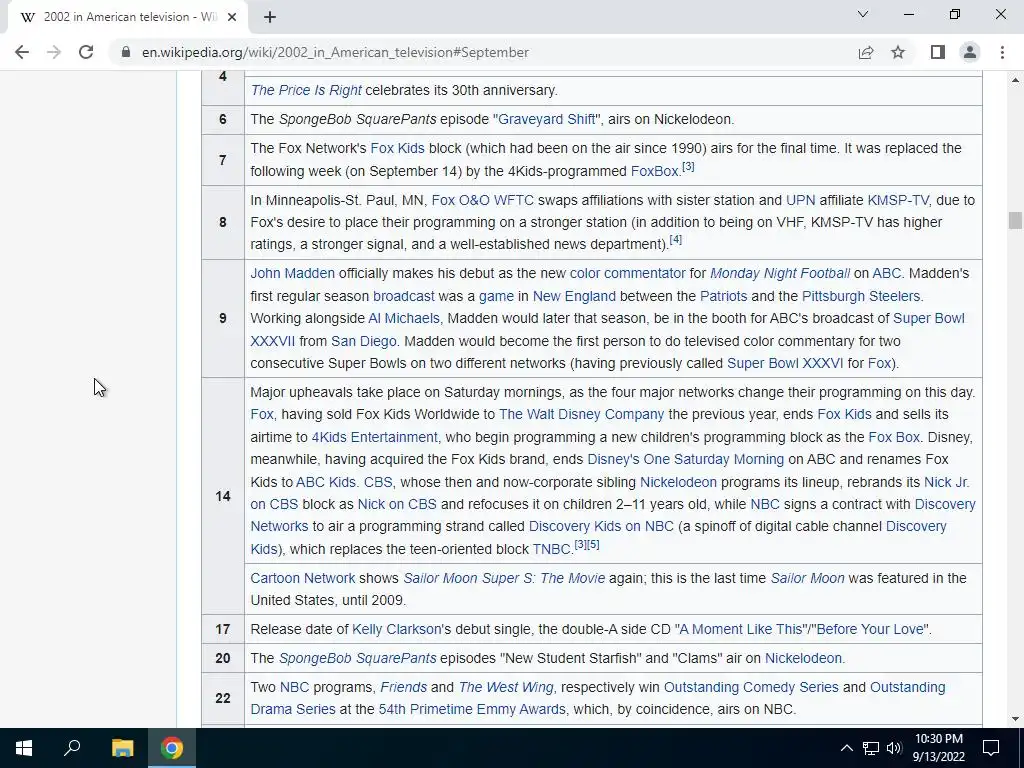The image size is (1024, 768).
Task: Open File Explorer from taskbar
Action: 122,748
